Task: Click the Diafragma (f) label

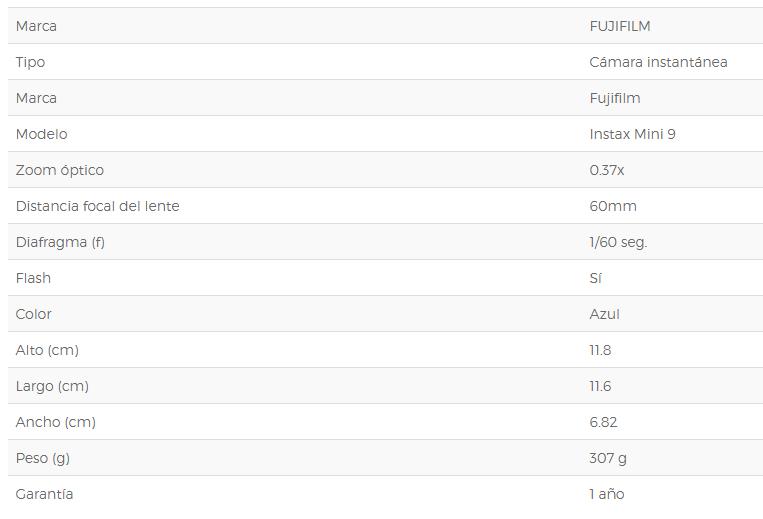Action: [60, 242]
